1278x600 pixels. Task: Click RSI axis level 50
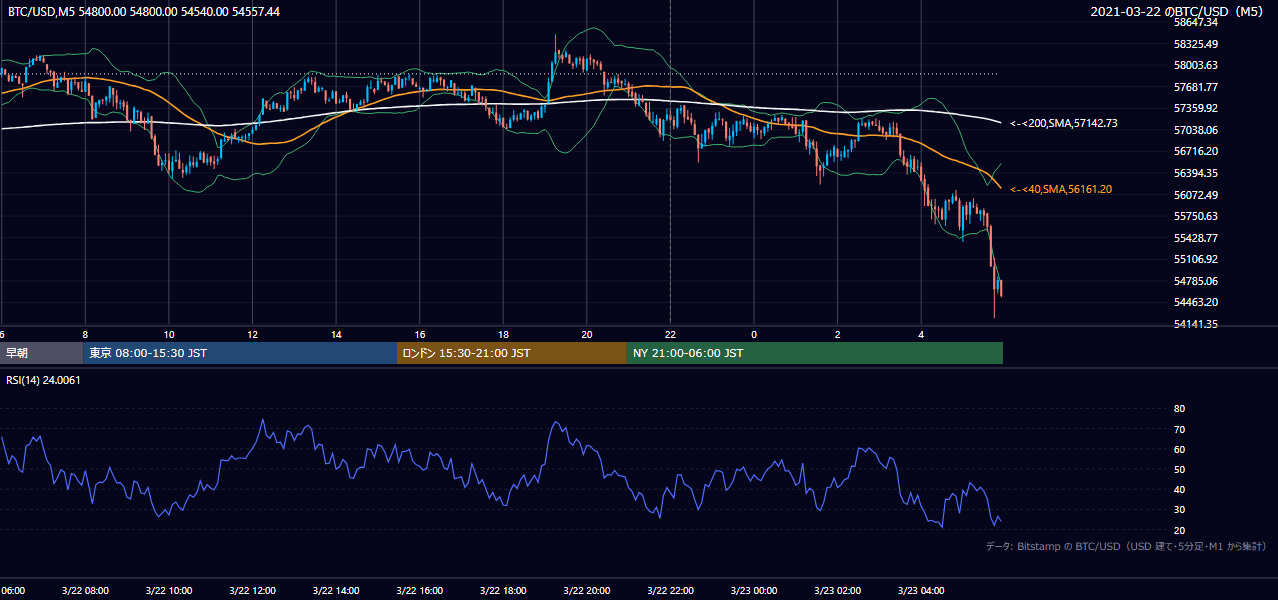(1179, 469)
